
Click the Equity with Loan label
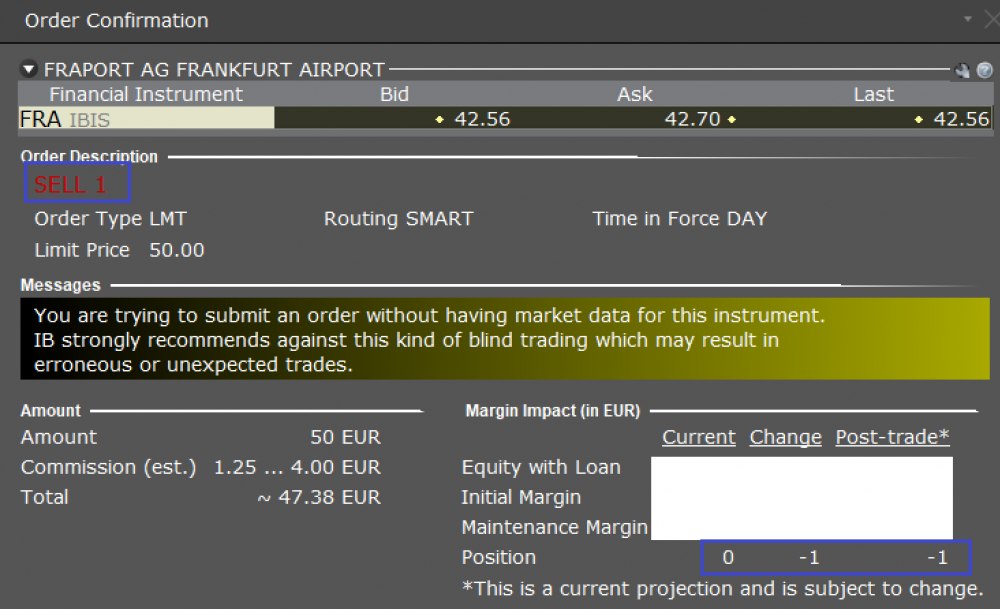point(541,467)
